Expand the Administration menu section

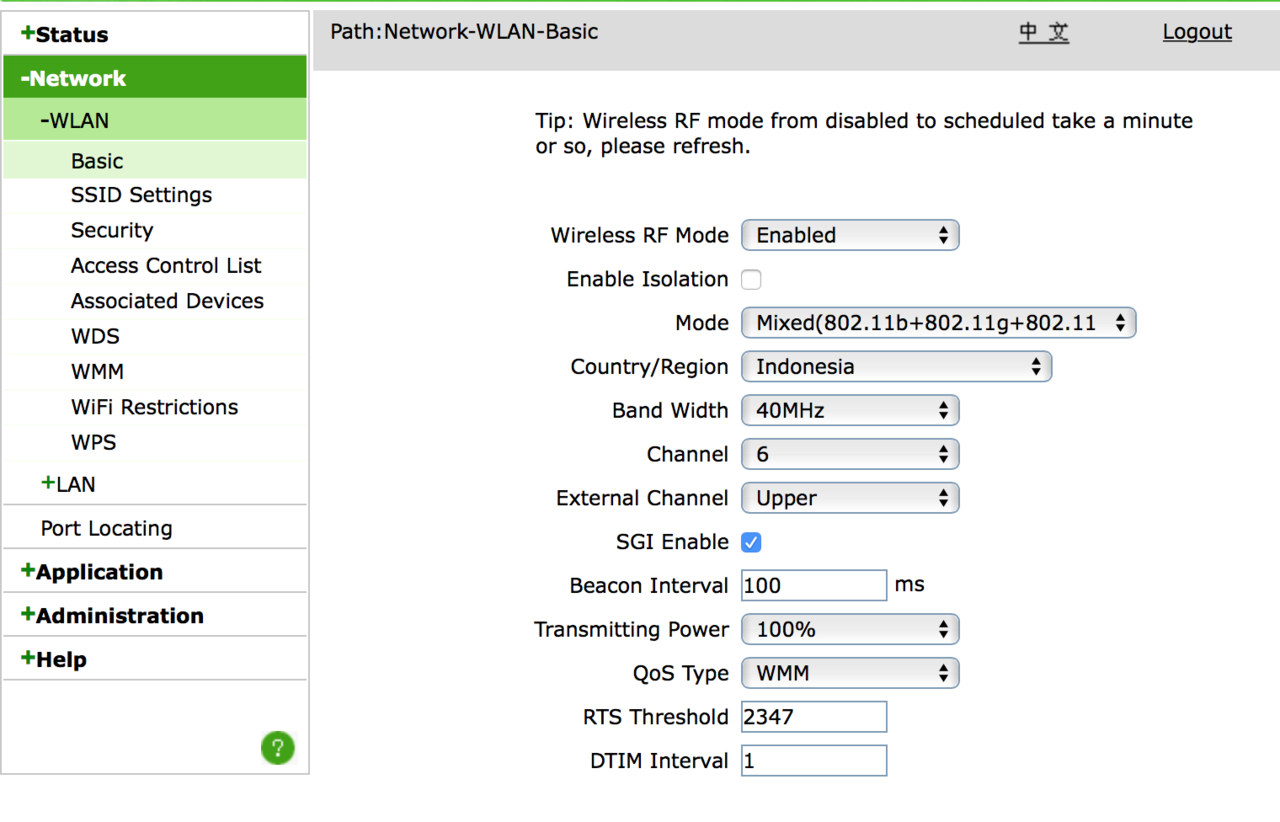(x=111, y=616)
